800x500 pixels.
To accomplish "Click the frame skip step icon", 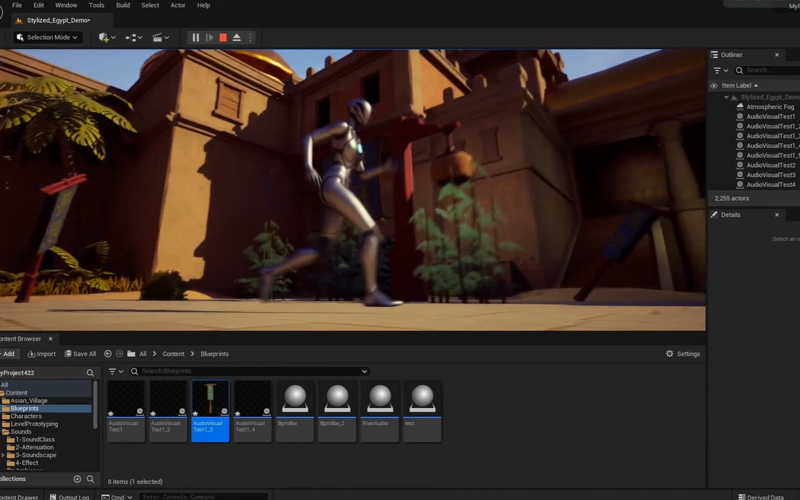I will 210,38.
